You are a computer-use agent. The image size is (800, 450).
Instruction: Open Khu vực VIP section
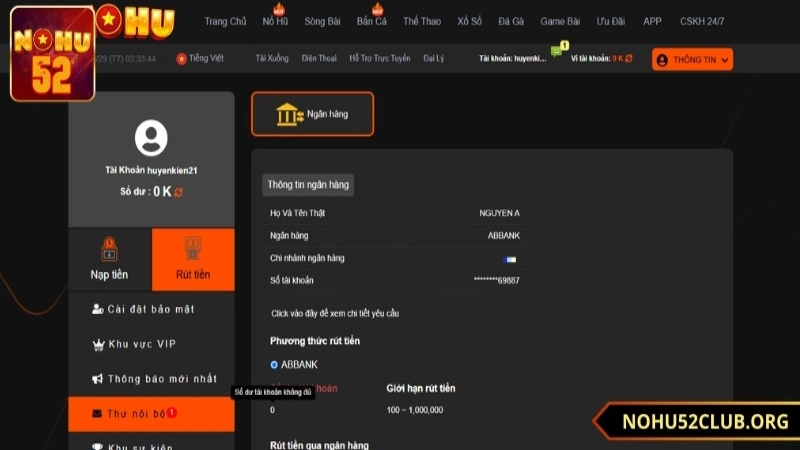pyautogui.click(x=140, y=344)
